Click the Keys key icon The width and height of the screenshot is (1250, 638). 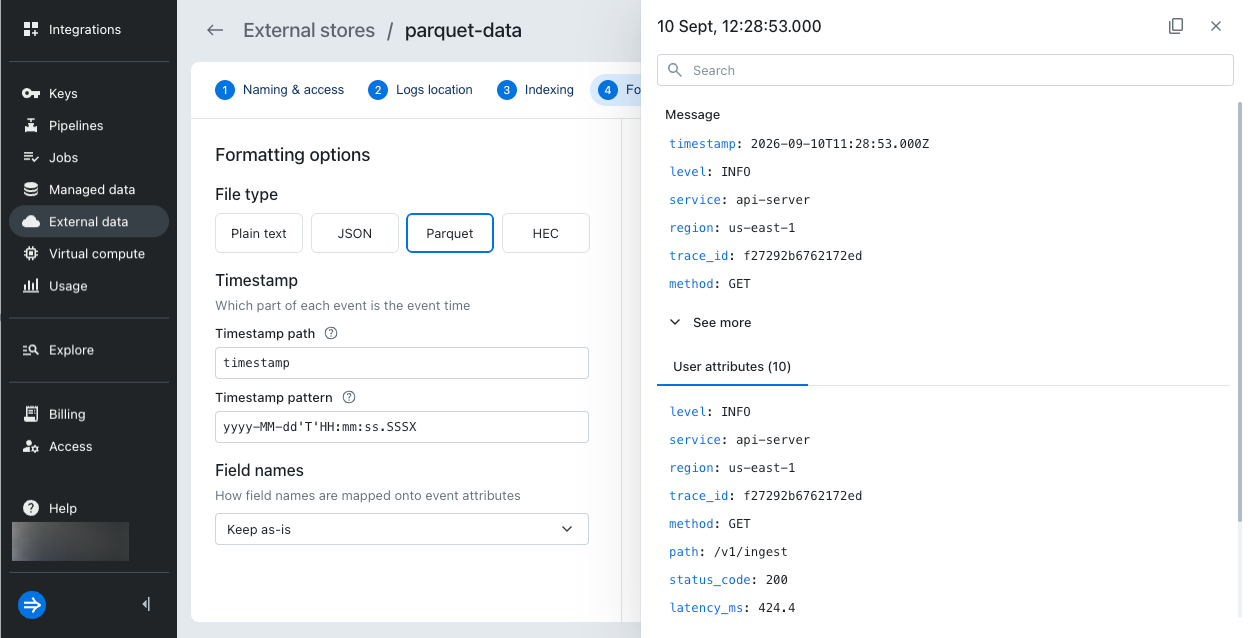(31, 93)
